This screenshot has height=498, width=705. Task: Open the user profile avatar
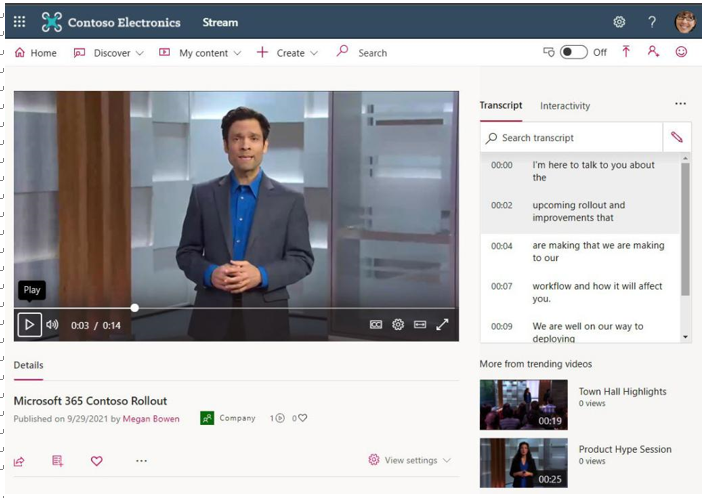[685, 22]
